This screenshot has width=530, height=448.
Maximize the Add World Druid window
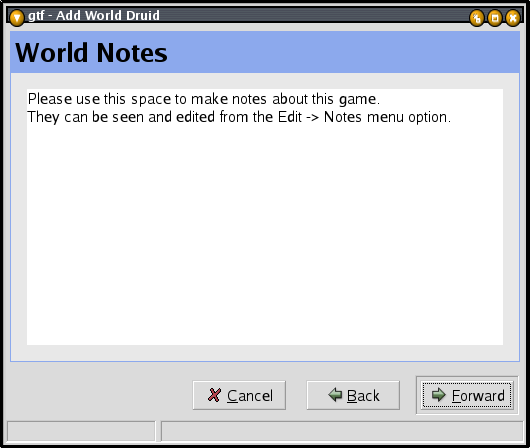click(x=495, y=18)
